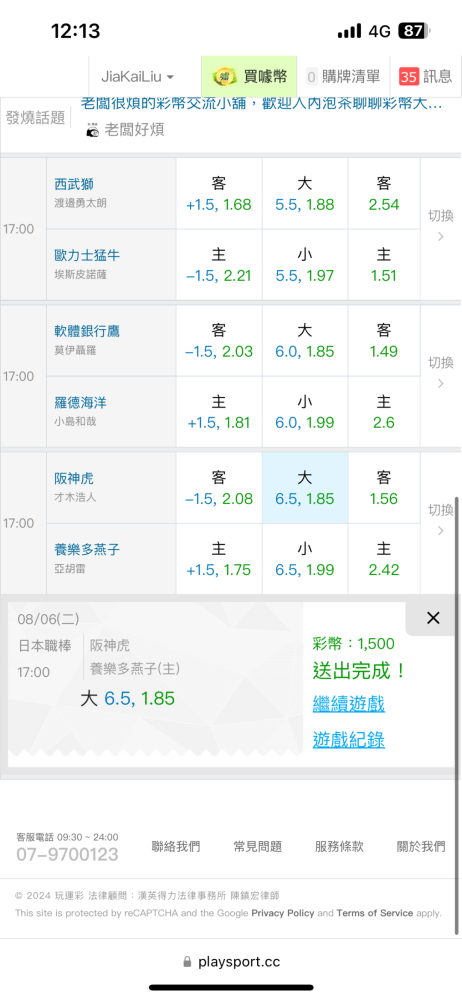Open the 訊息 badge showing 35
Image resolution: width=462 pixels, height=1000 pixels.
pos(408,77)
